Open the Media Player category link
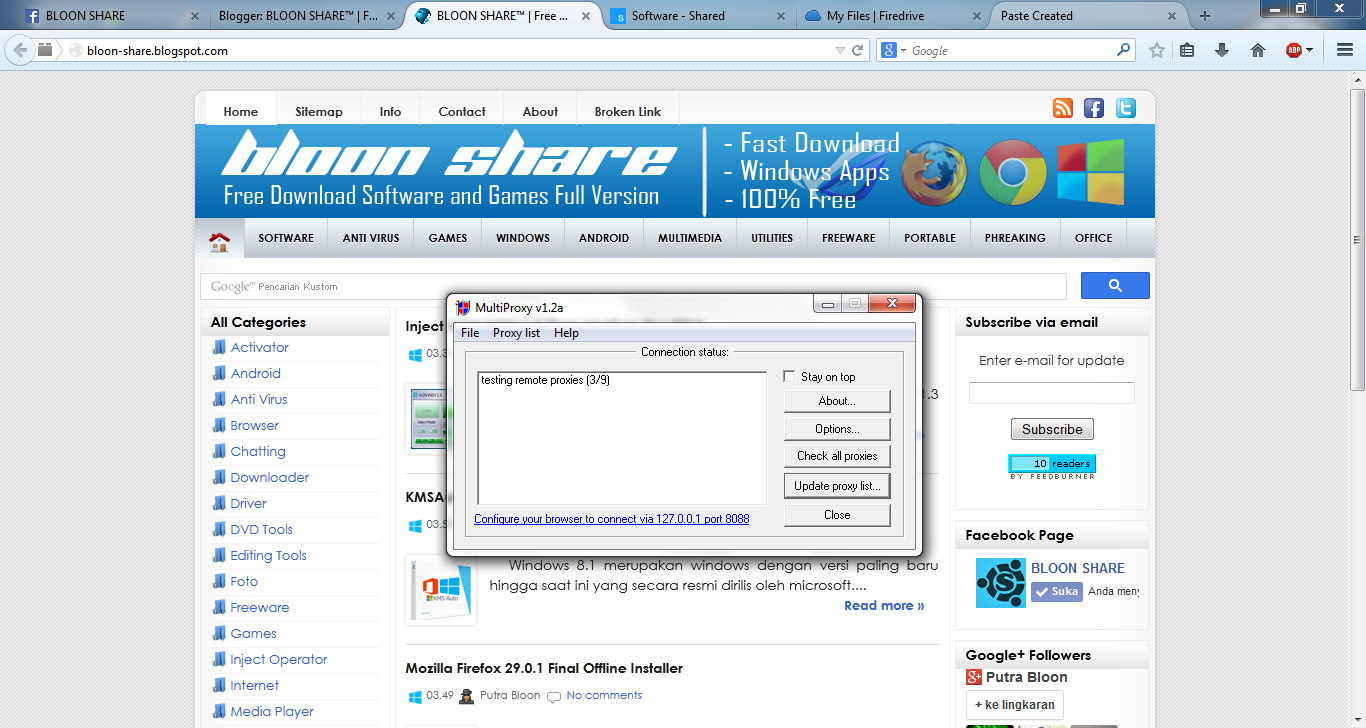1366x728 pixels. click(272, 711)
